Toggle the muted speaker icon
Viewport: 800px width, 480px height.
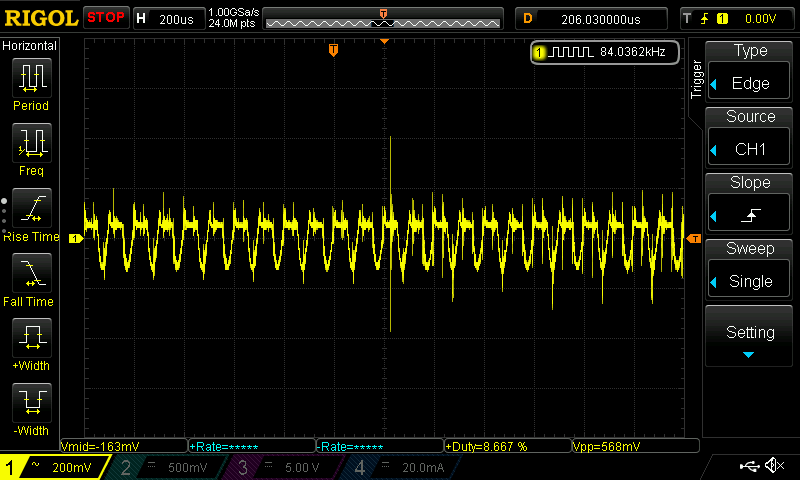[x=774, y=465]
